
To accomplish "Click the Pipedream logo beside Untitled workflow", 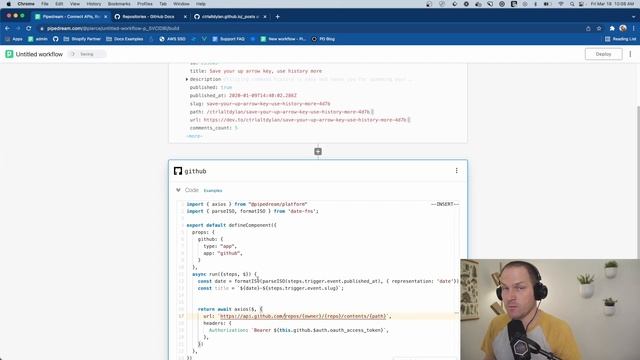I will tap(9, 54).
